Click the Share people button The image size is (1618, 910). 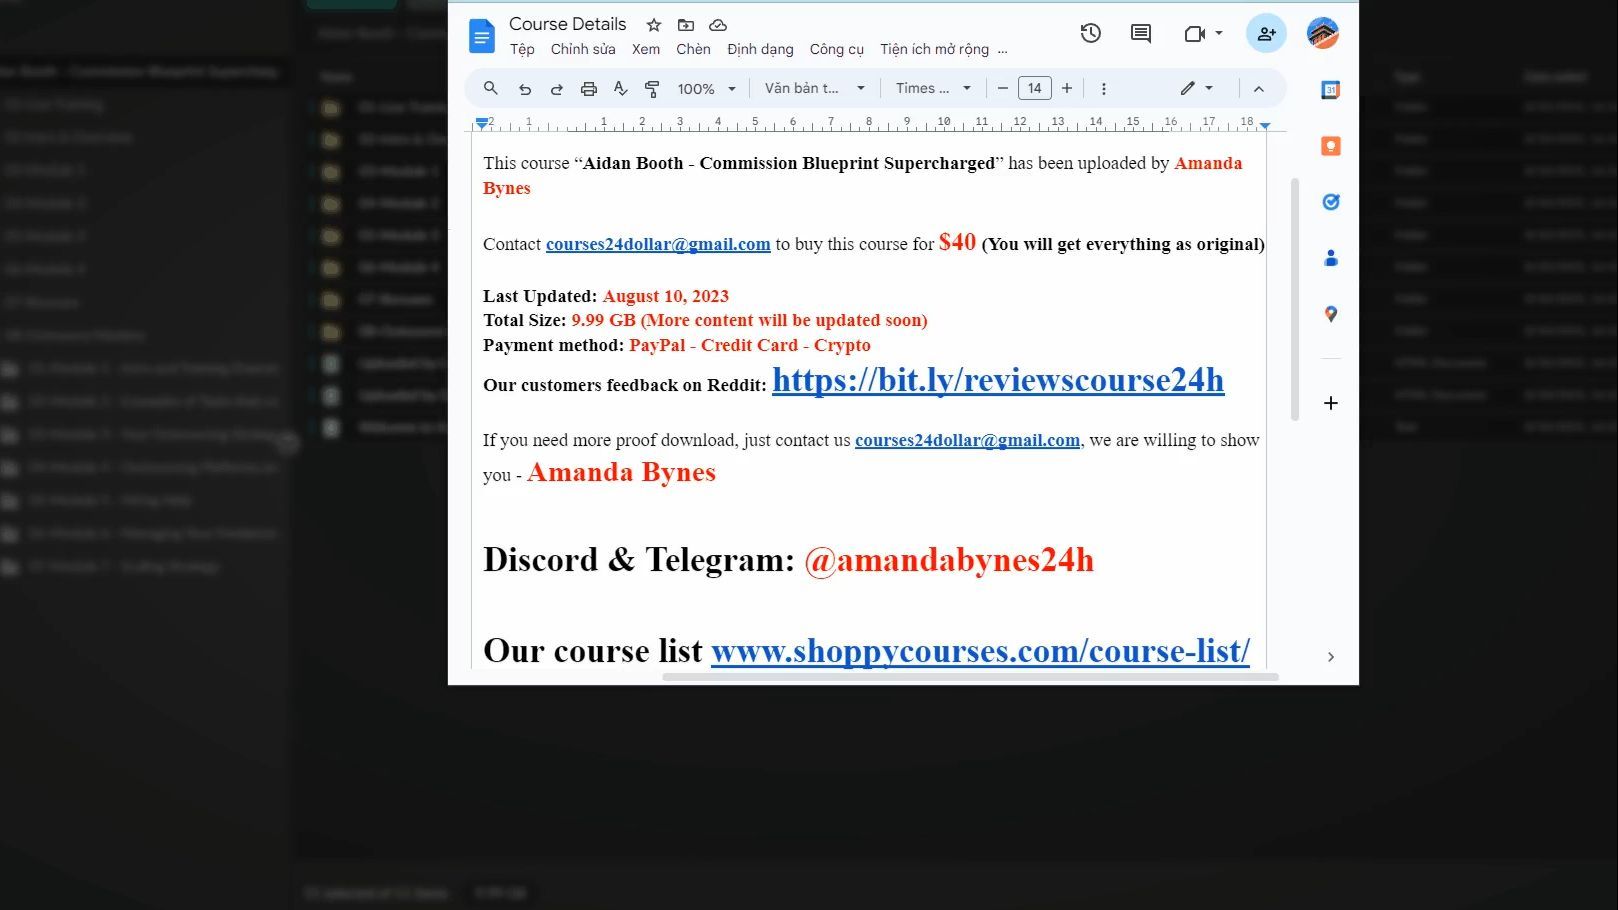[1266, 33]
